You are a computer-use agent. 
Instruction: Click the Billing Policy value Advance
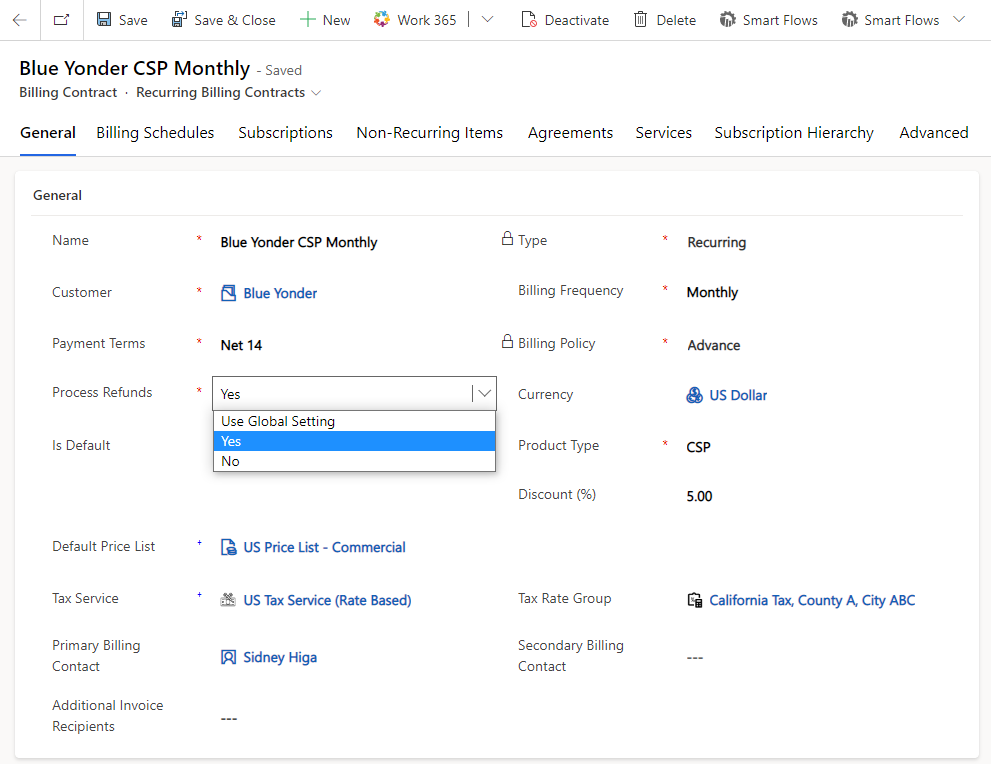714,345
